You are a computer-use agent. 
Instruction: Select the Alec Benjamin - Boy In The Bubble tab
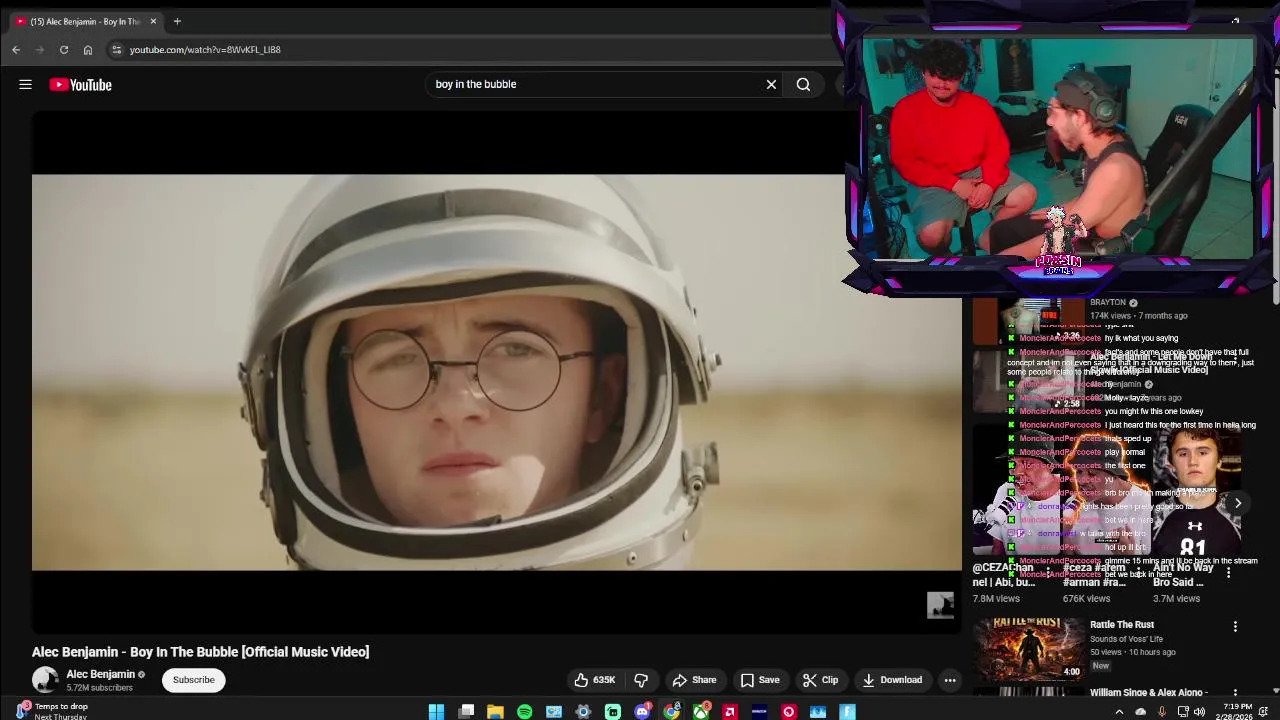tap(84, 21)
